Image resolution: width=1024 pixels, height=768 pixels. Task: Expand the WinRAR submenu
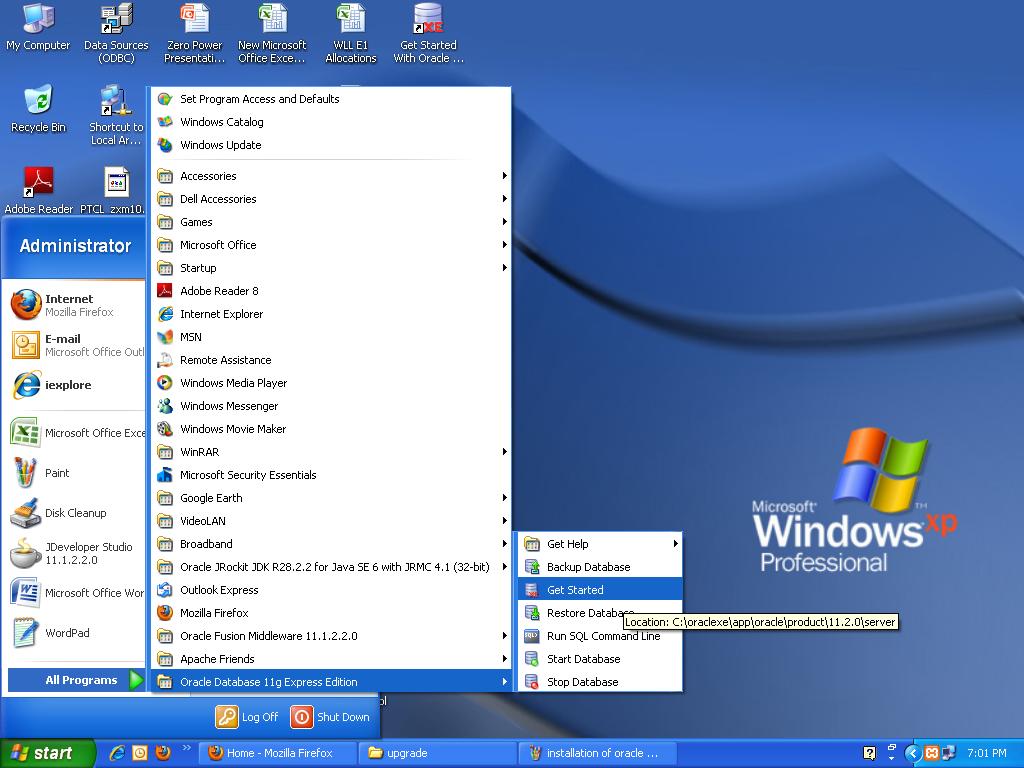[x=331, y=452]
